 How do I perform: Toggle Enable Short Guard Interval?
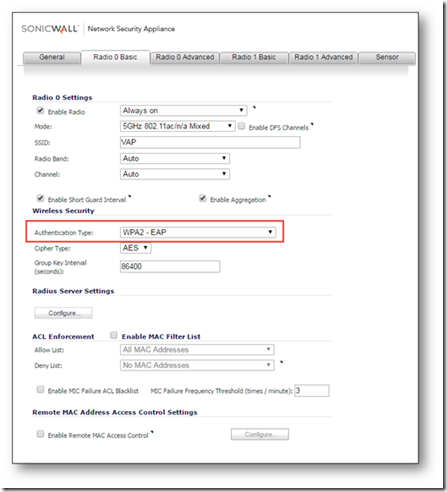click(x=40, y=198)
